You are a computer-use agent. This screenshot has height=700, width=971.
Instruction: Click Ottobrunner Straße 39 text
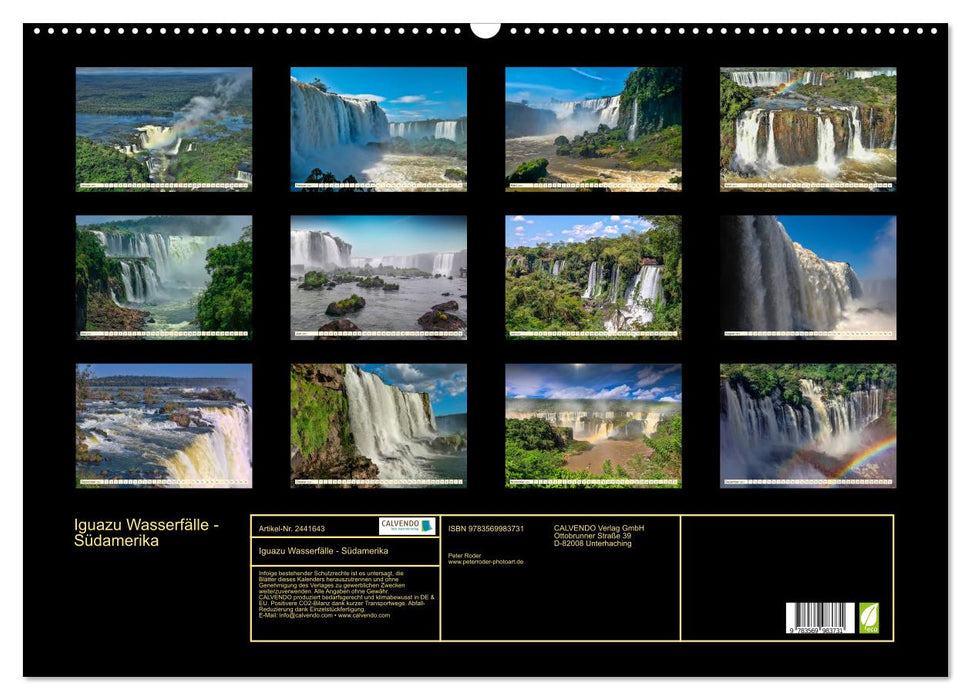point(593,536)
